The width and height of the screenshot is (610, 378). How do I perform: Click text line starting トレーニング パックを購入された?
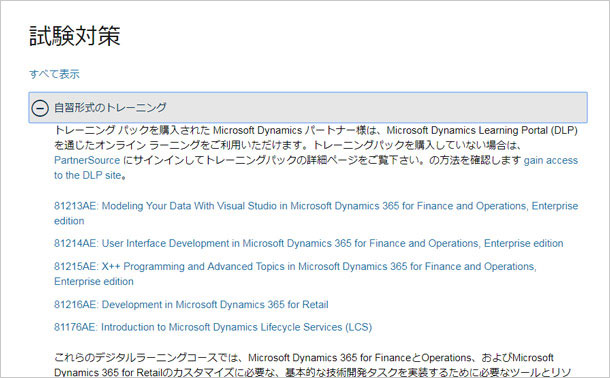coord(316,130)
